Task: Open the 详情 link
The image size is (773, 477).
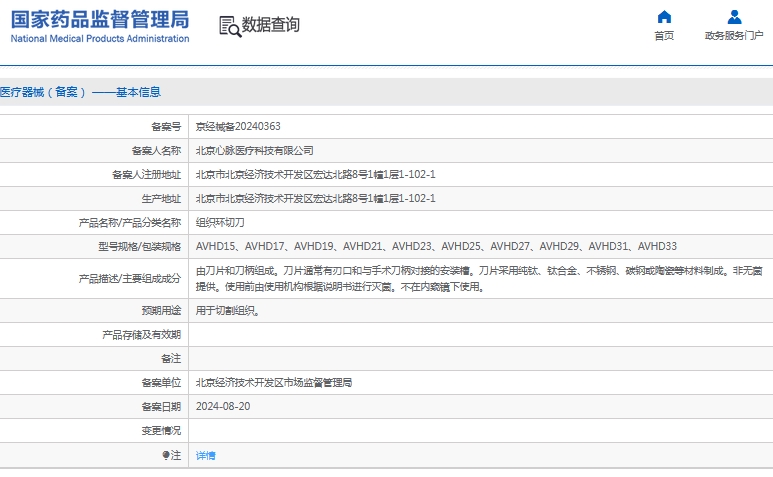Action: 206,455
